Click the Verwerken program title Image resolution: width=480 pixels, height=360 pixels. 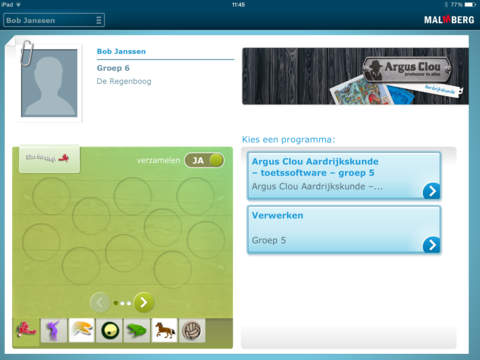click(277, 215)
